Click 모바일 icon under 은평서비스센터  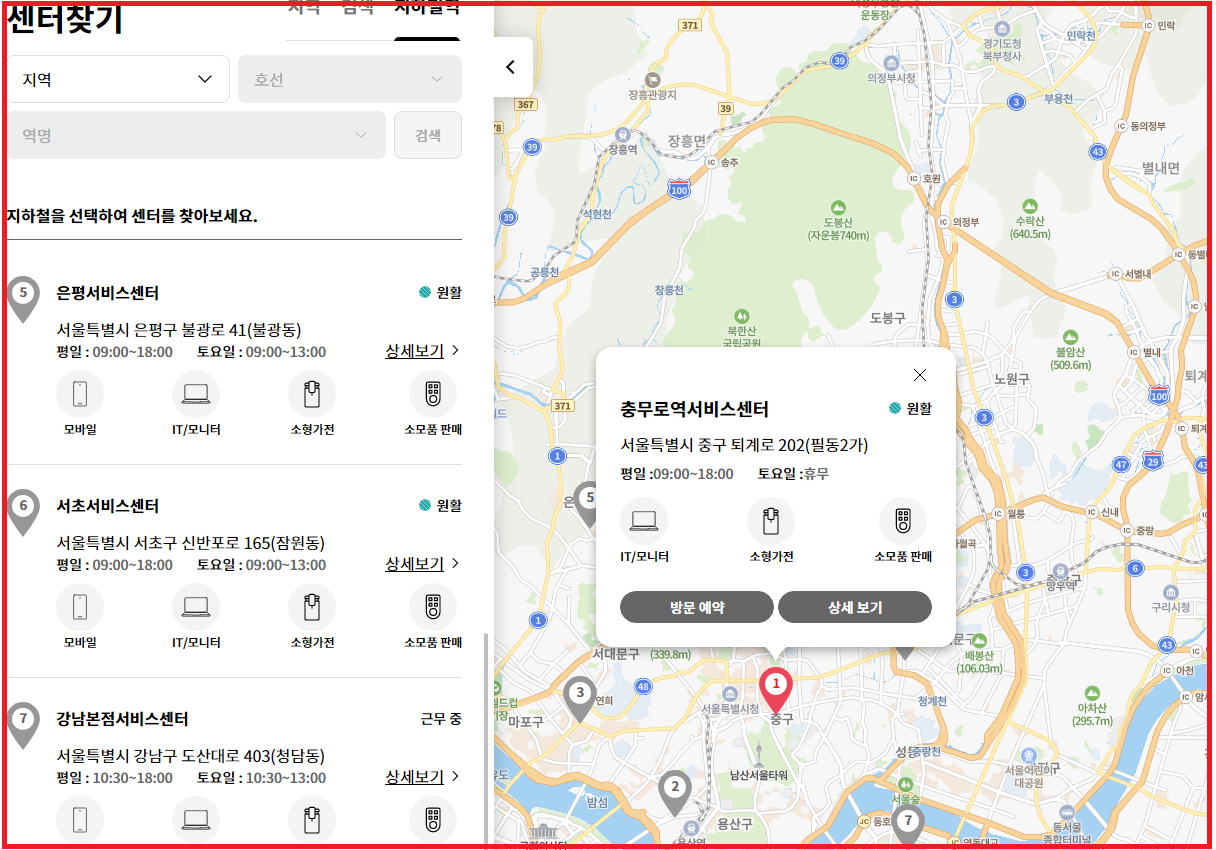click(x=80, y=394)
